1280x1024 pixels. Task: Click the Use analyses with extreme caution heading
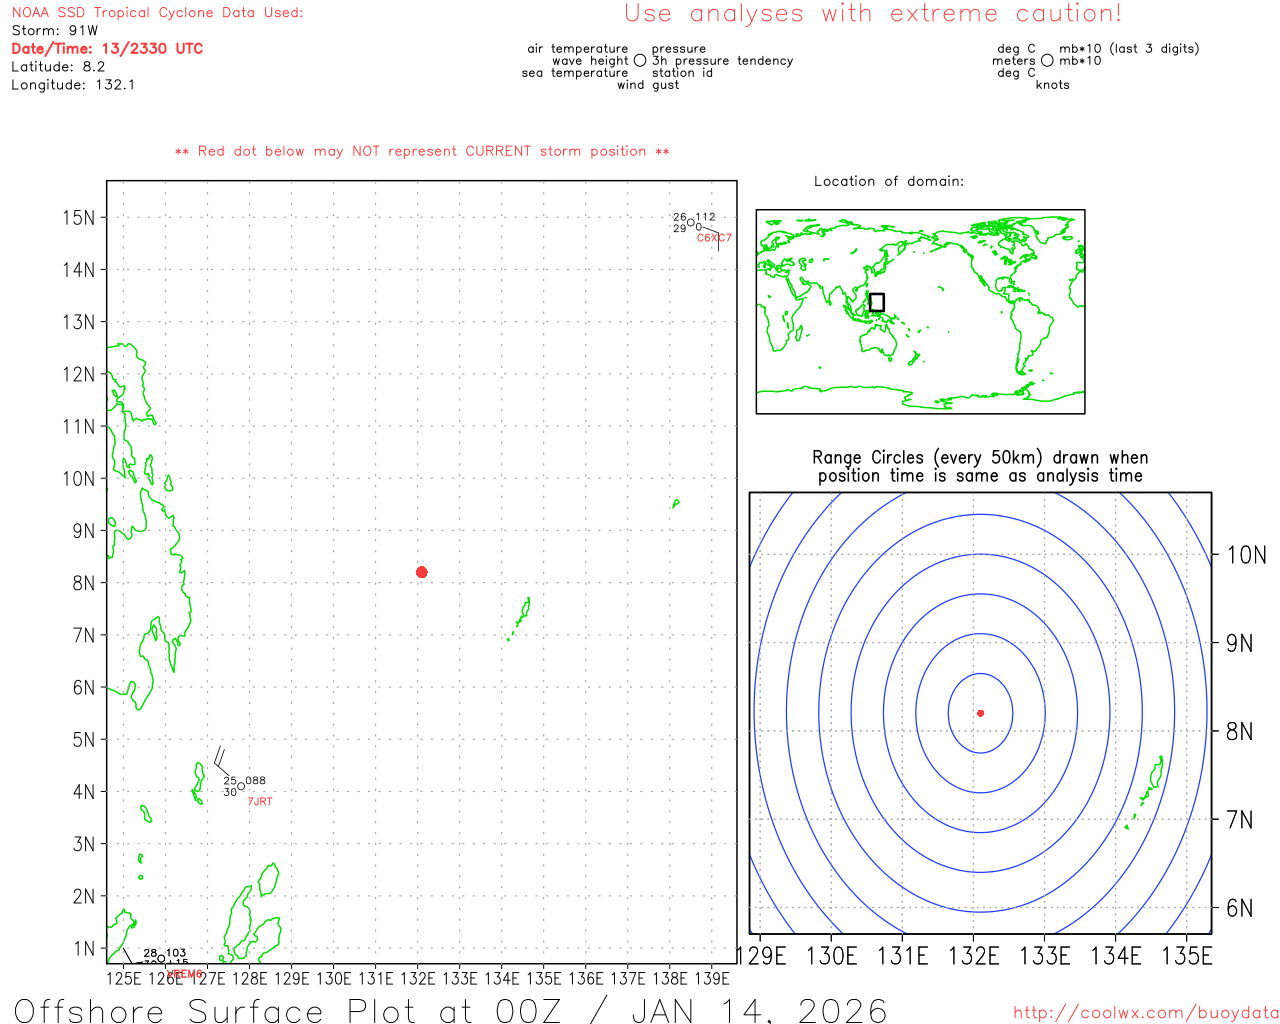[x=872, y=14]
